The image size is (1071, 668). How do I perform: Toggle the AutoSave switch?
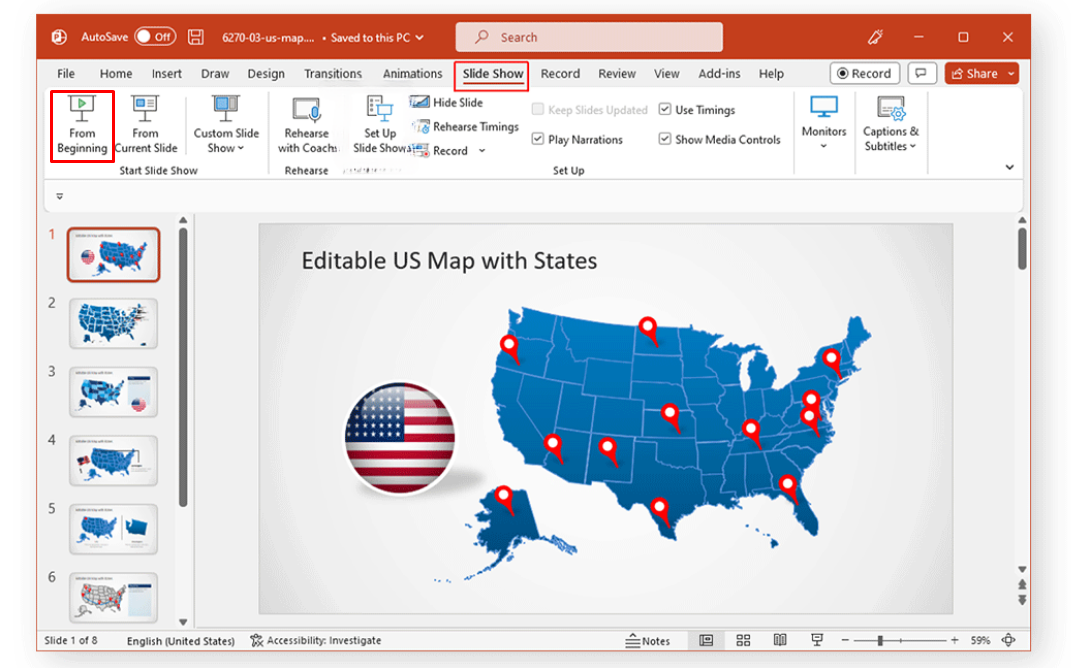point(155,37)
